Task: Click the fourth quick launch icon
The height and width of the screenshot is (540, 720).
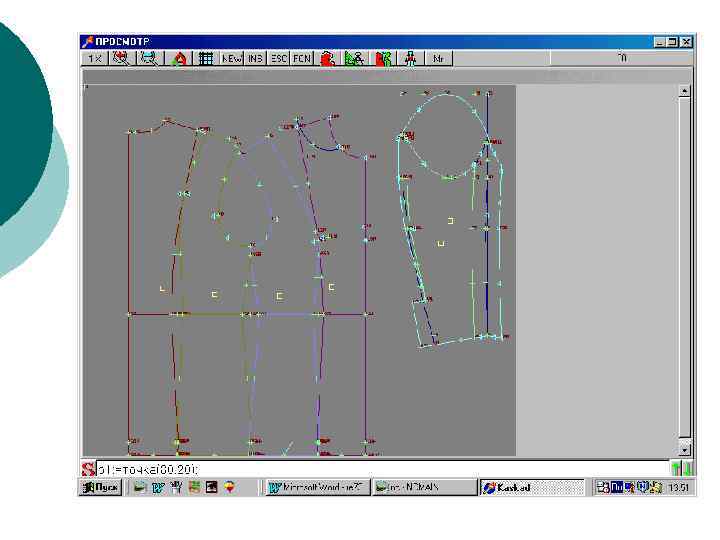Action: coord(194,487)
